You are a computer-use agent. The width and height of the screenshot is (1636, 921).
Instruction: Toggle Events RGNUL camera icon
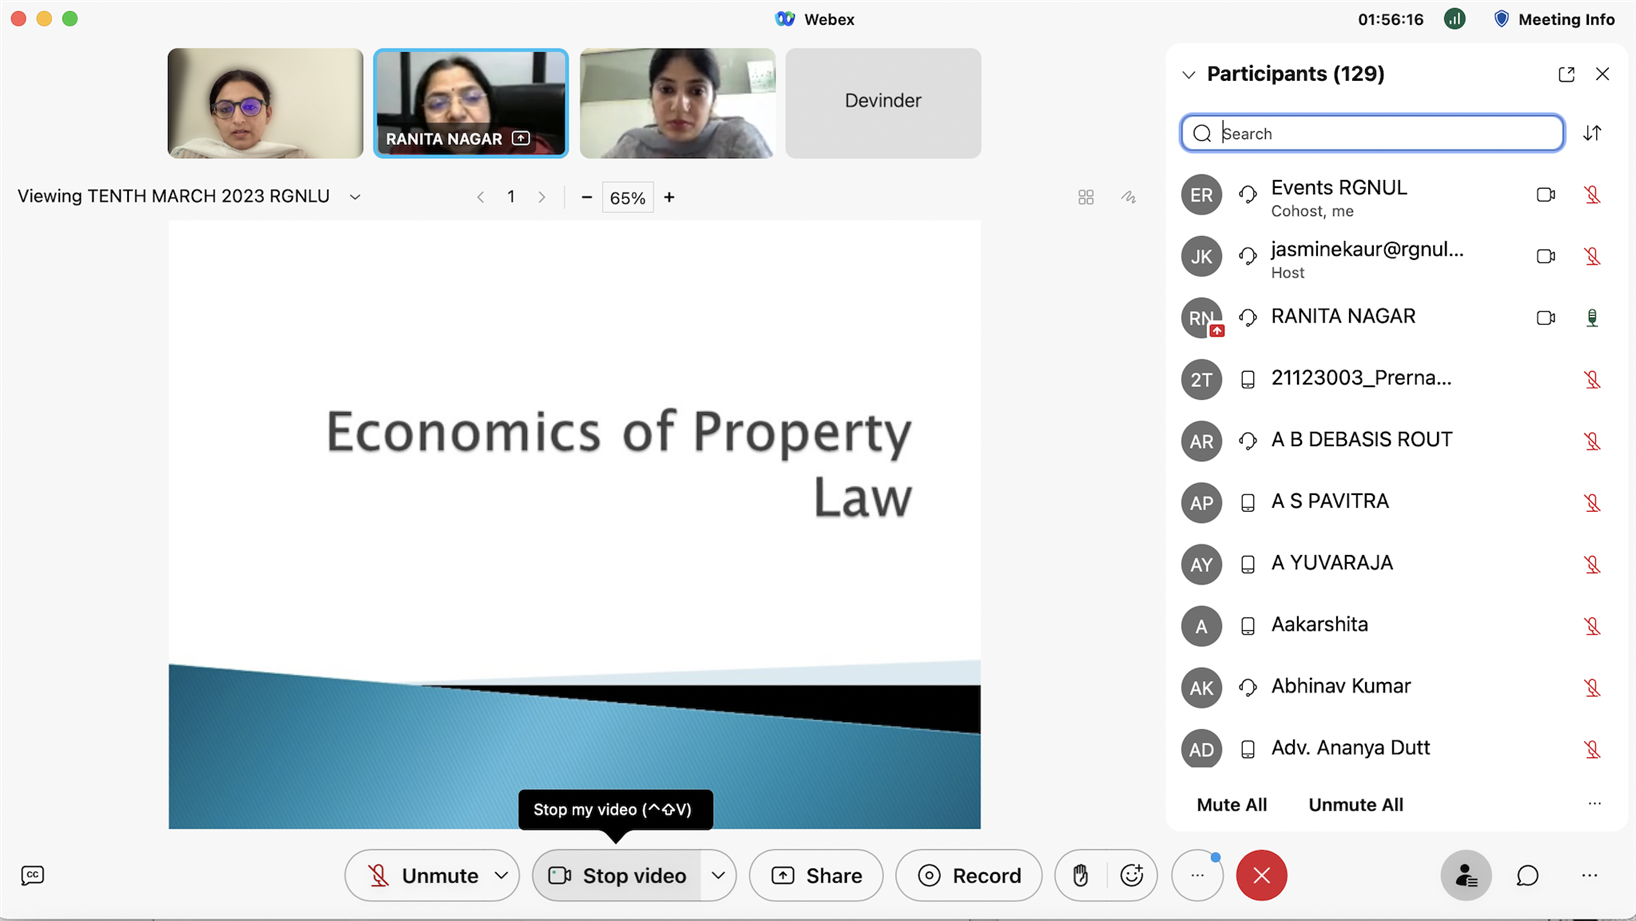pyautogui.click(x=1545, y=195)
